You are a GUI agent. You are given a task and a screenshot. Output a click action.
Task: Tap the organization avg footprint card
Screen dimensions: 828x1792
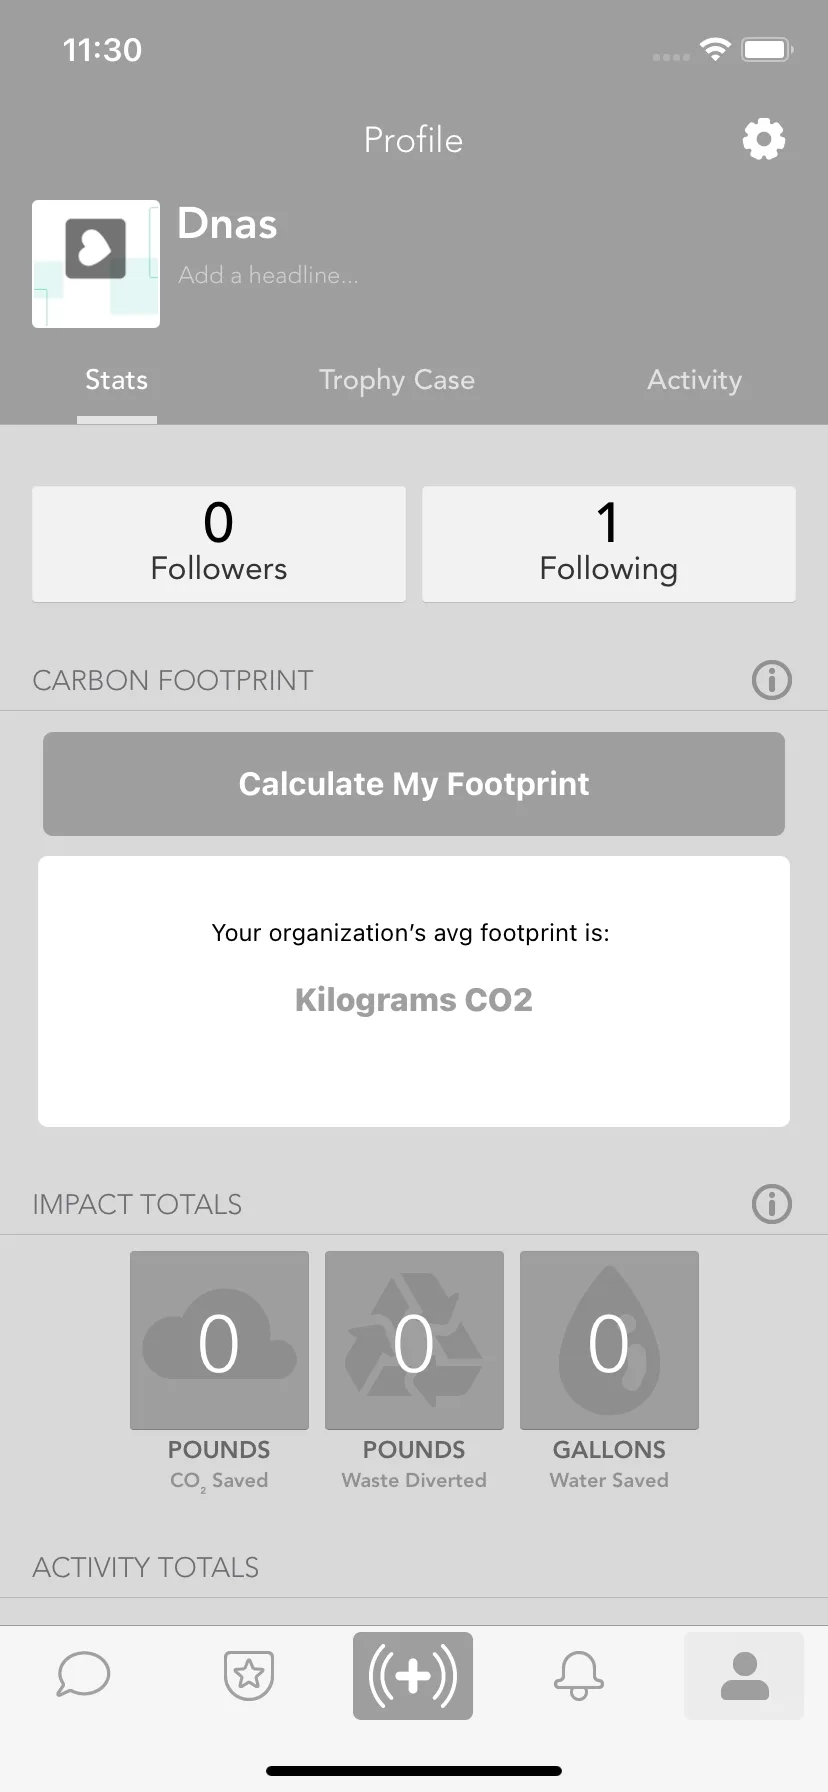[414, 992]
